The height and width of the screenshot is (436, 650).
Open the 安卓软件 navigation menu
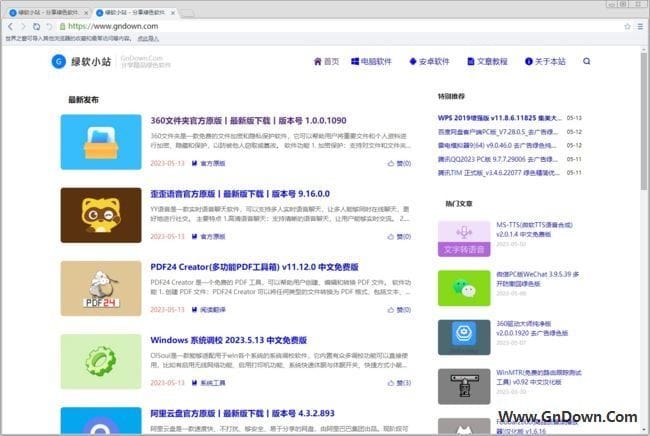click(429, 61)
